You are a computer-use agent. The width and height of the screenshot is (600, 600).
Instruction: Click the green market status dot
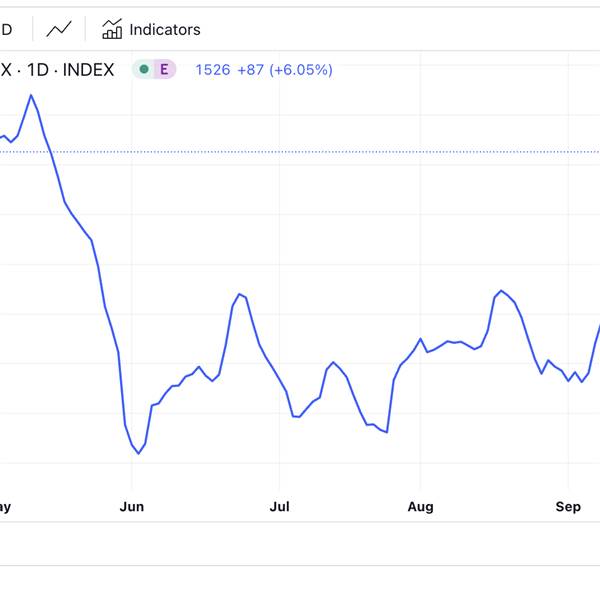[x=144, y=69]
